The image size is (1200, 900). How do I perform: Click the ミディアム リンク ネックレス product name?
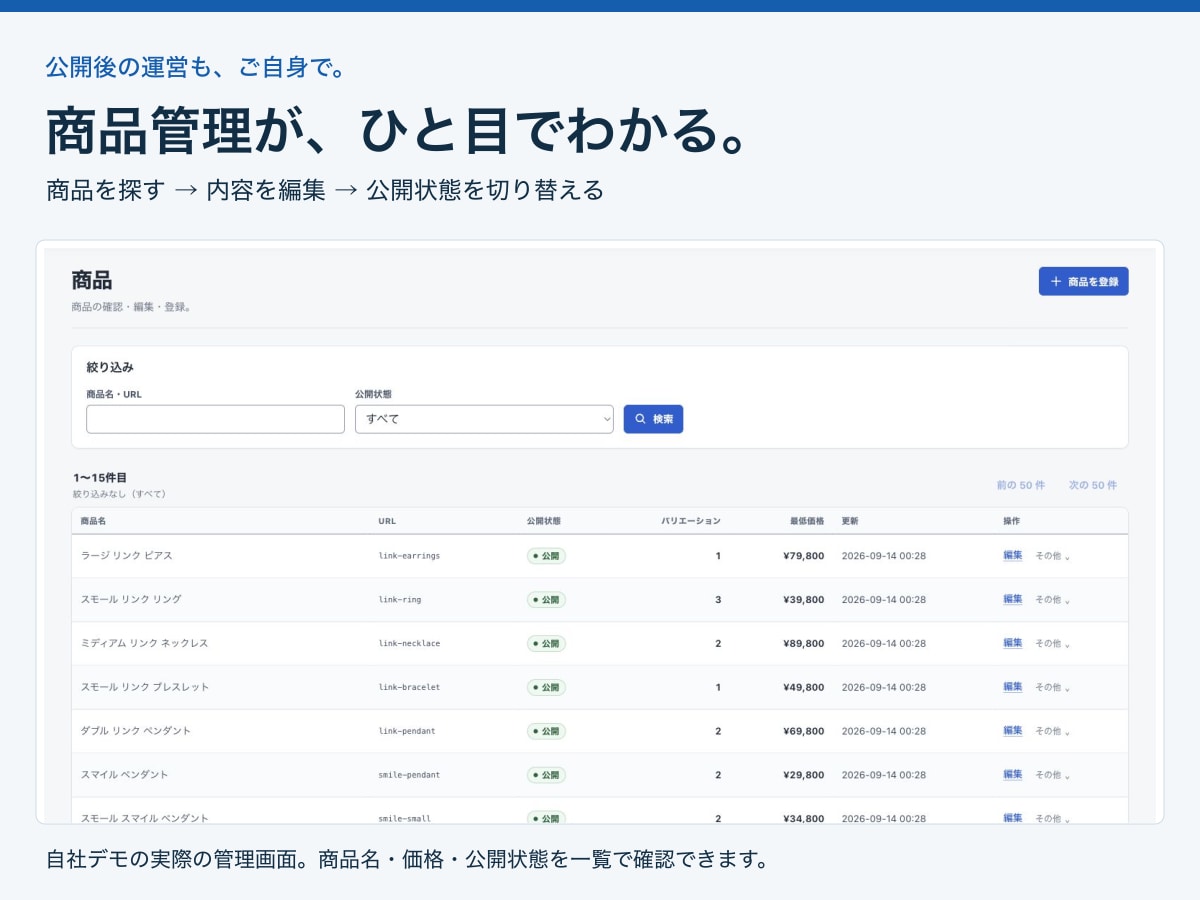coord(144,644)
